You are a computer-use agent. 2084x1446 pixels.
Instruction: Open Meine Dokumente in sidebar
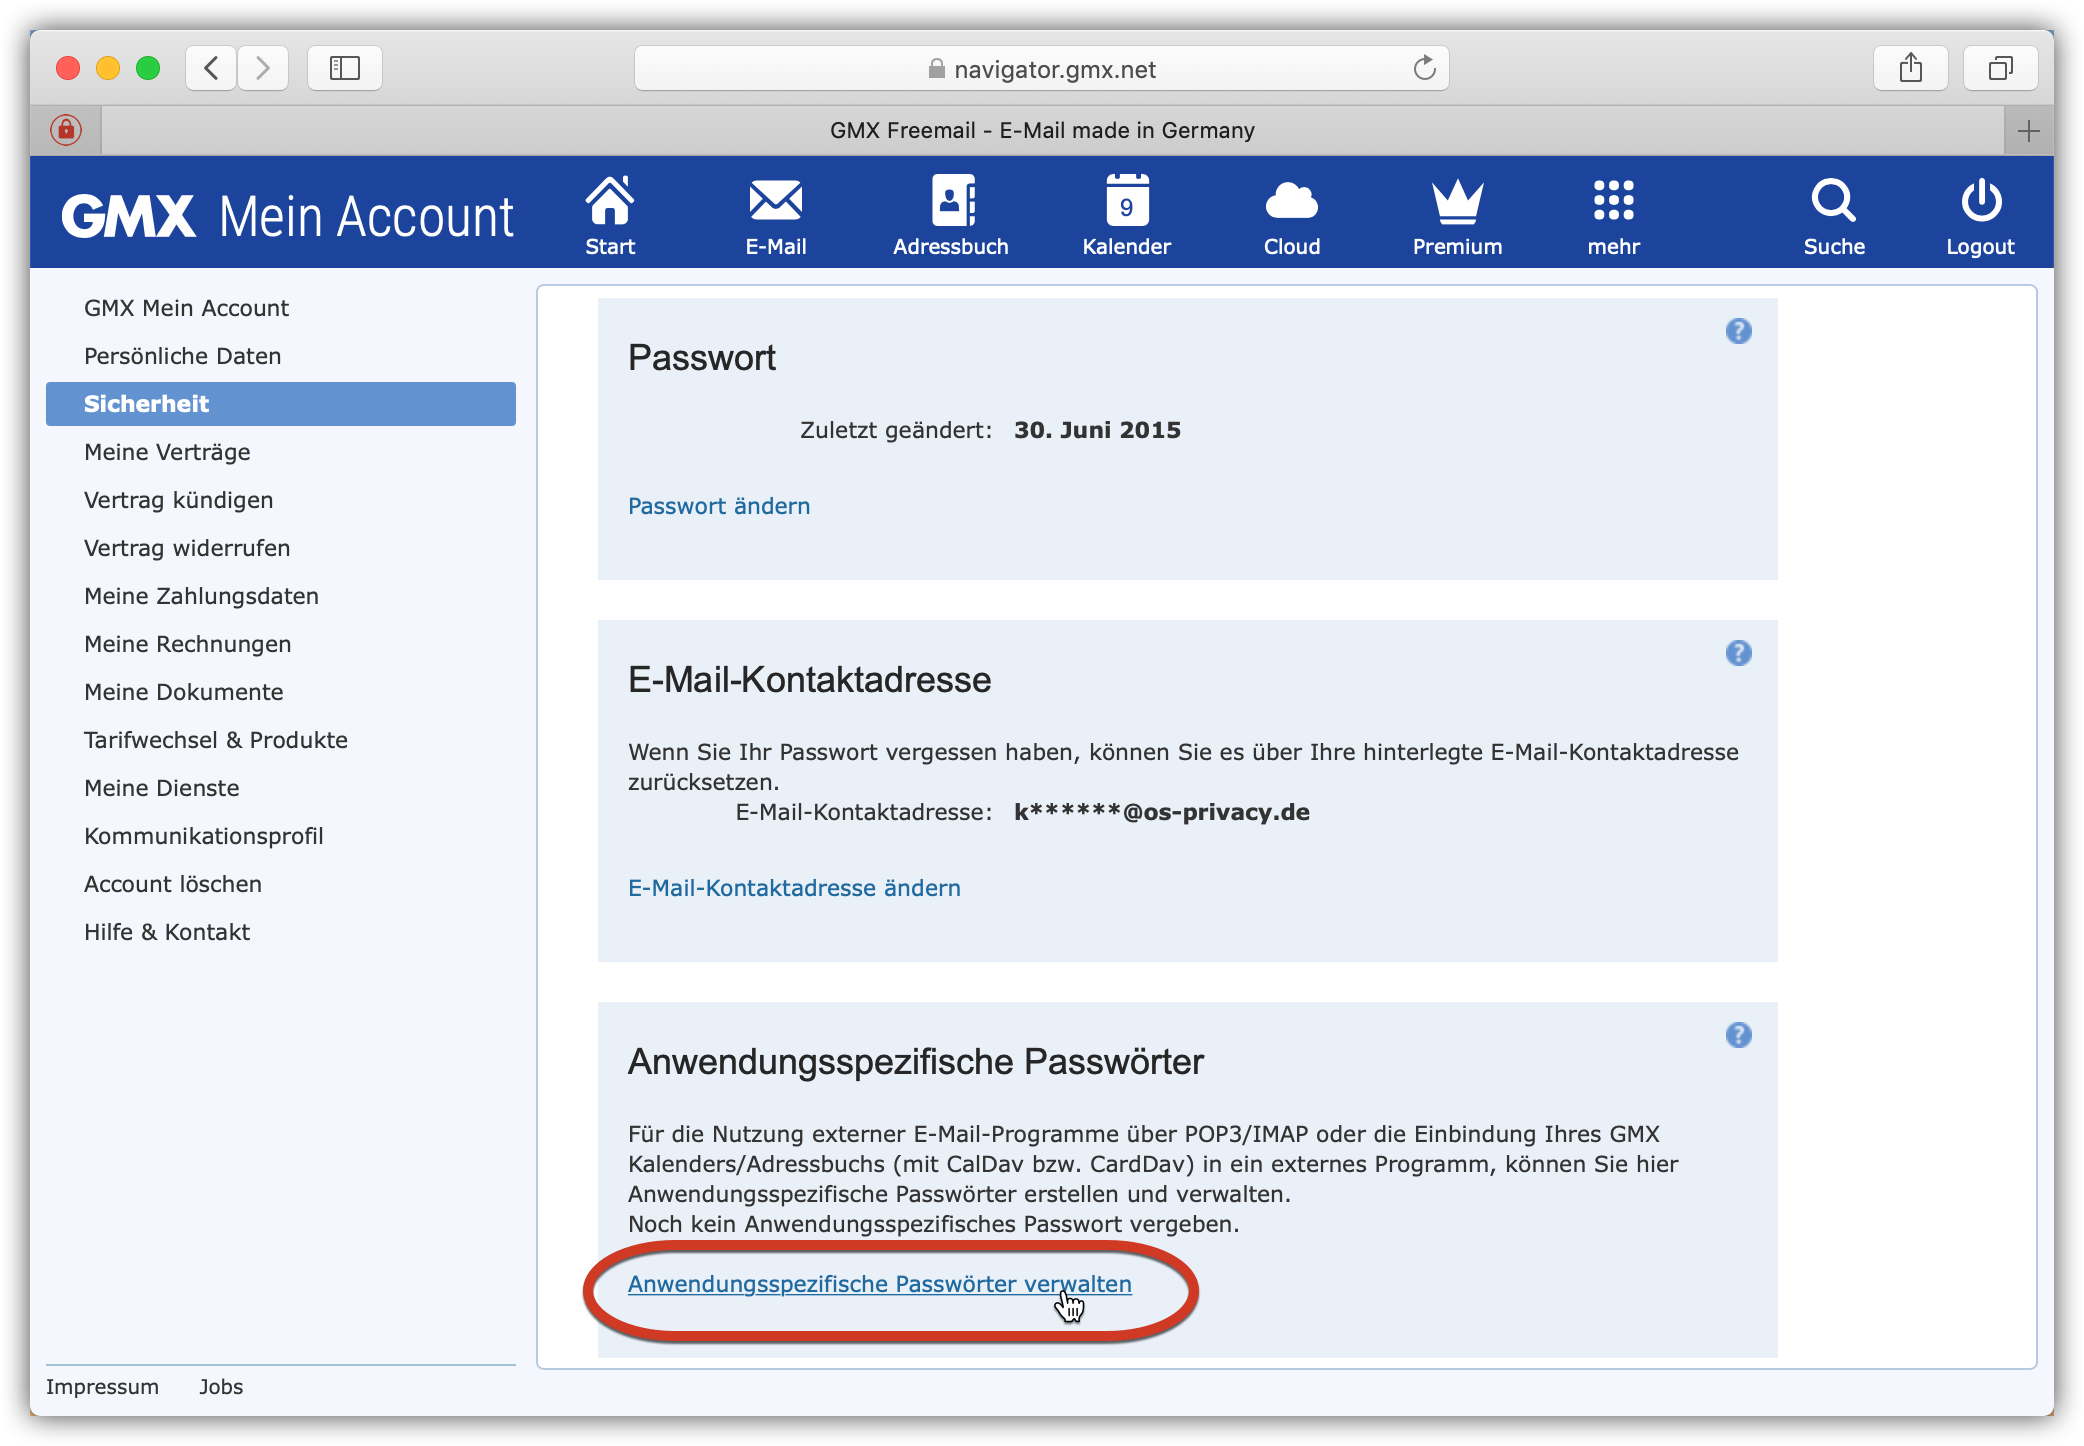pyautogui.click(x=281, y=692)
